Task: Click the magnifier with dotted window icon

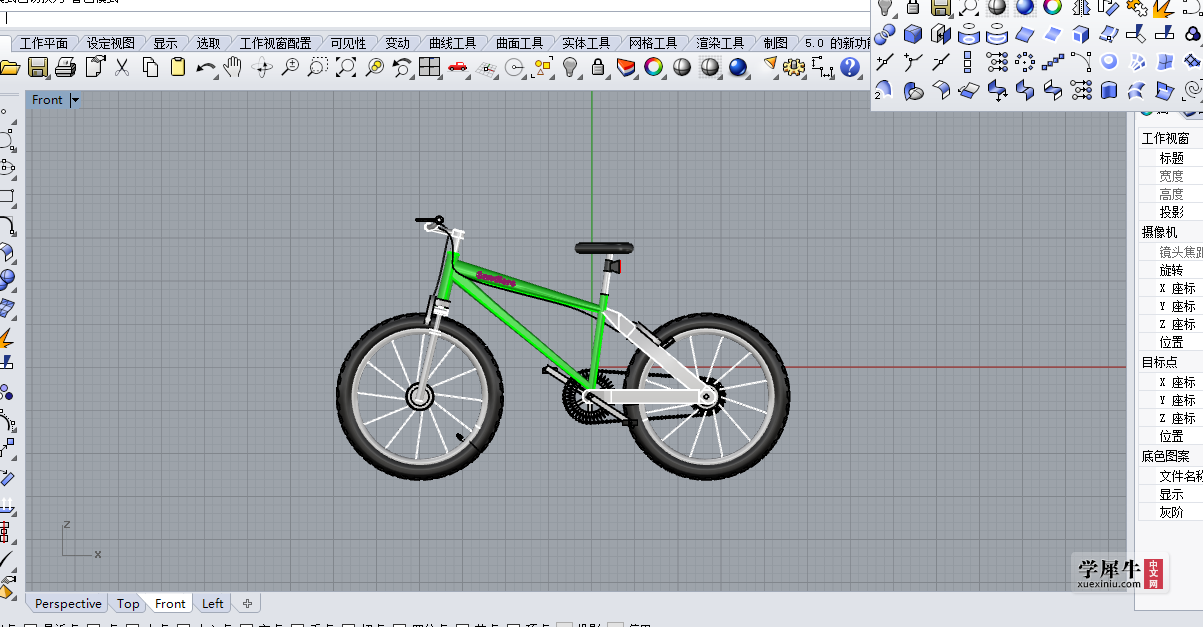Action: pyautogui.click(x=317, y=68)
